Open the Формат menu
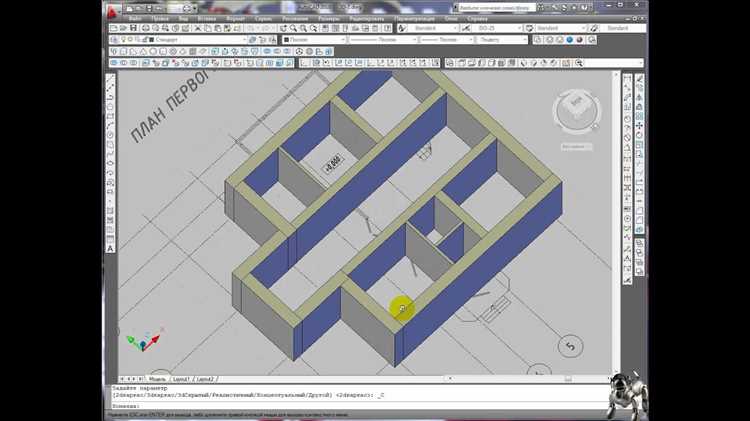750x421 pixels. click(x=236, y=19)
